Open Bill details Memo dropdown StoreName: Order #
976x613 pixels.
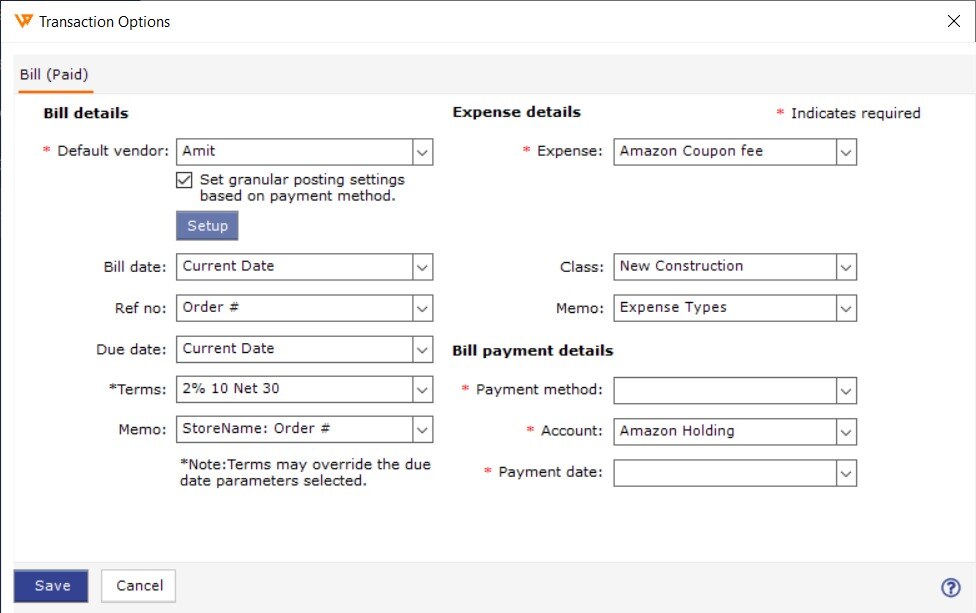[304, 429]
